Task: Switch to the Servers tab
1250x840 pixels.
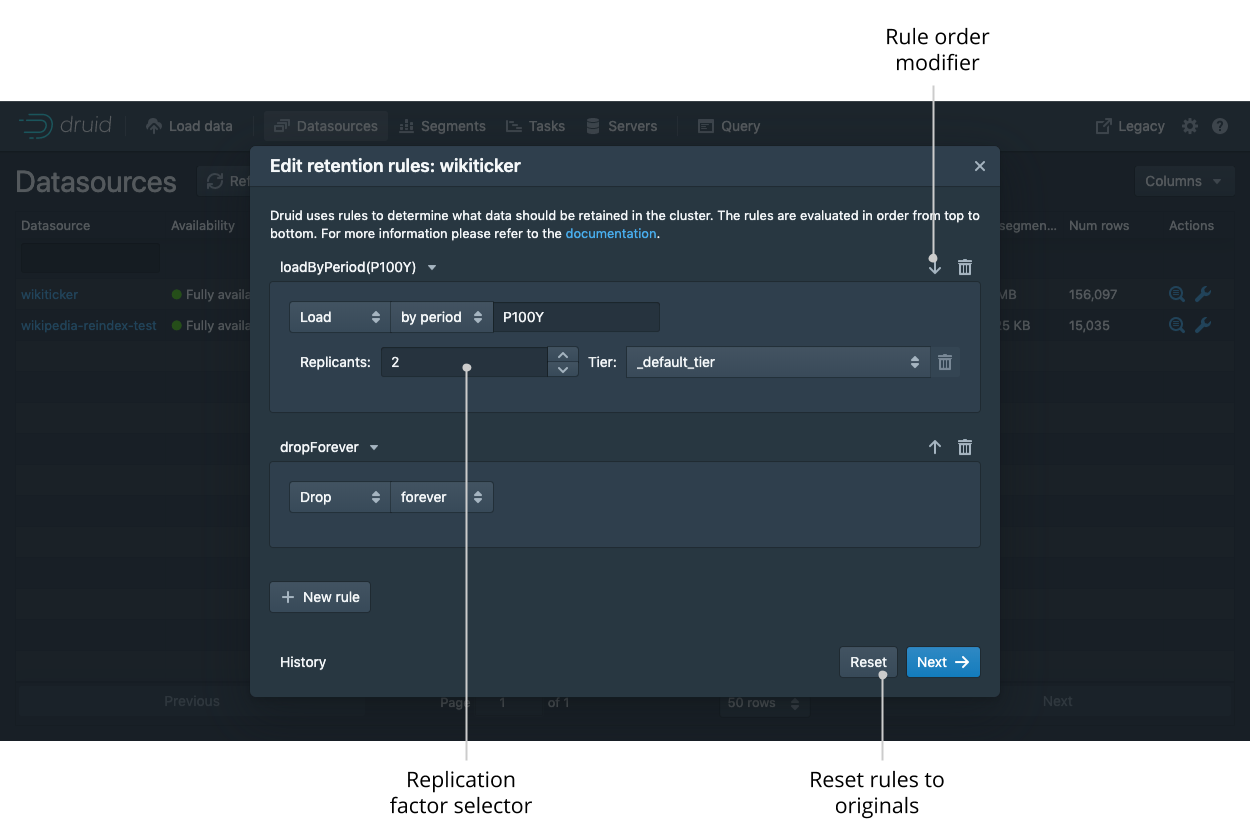Action: point(621,126)
